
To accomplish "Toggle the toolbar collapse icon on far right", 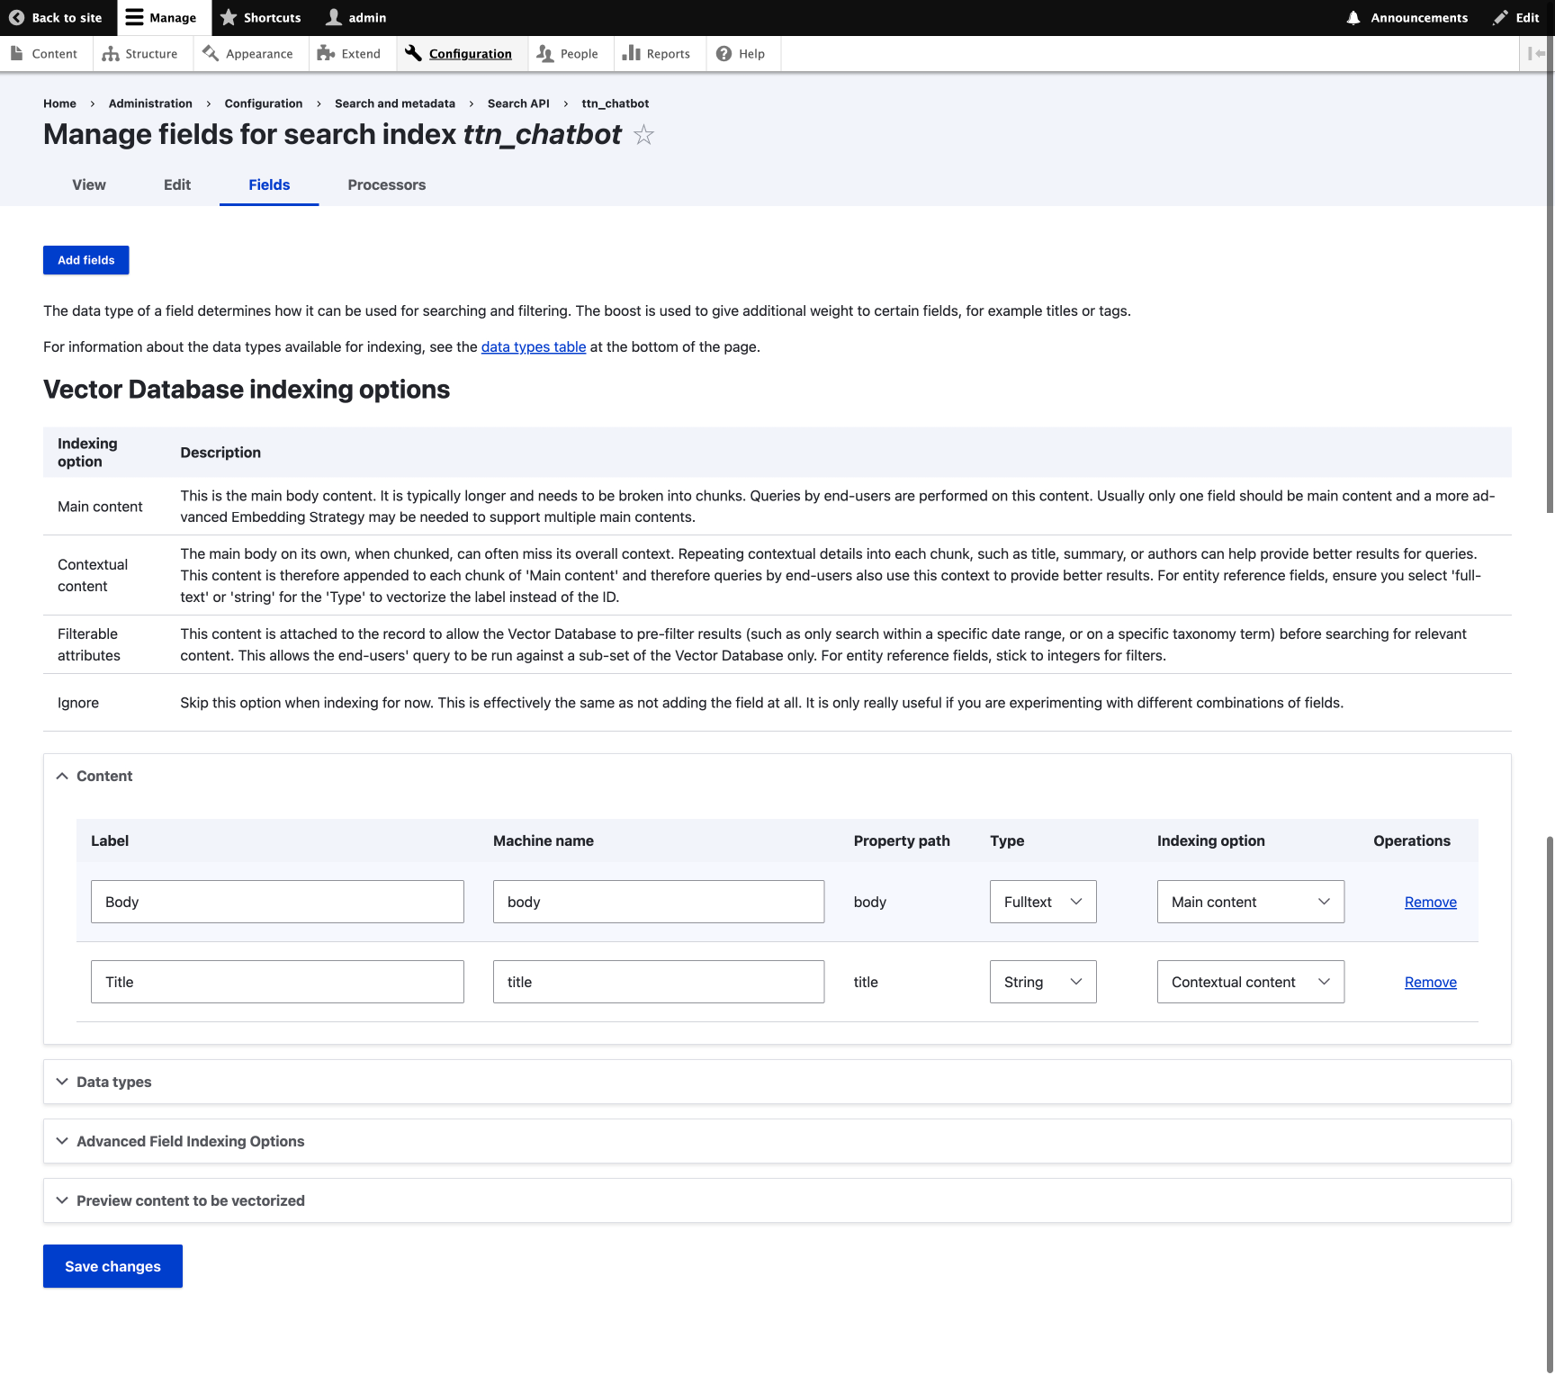I will click(x=1537, y=53).
